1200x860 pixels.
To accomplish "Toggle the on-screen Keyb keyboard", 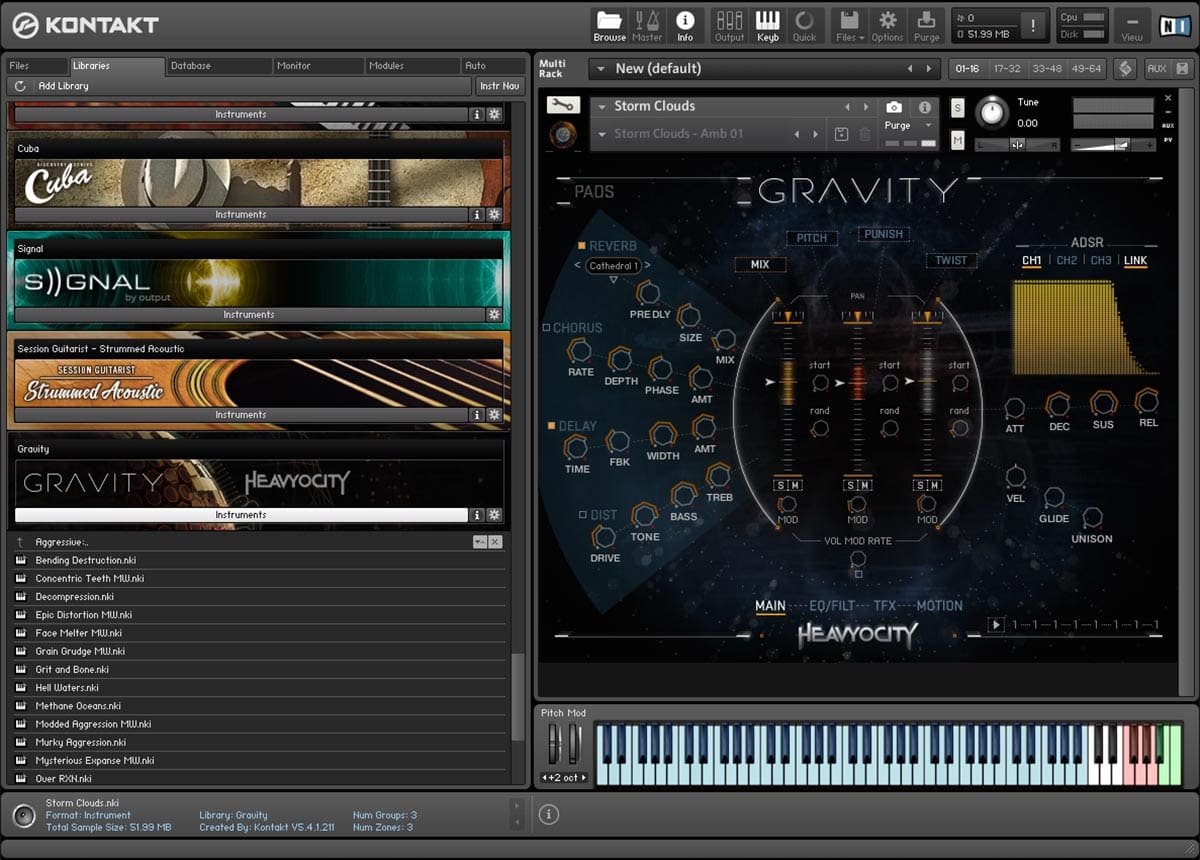I will 767,25.
